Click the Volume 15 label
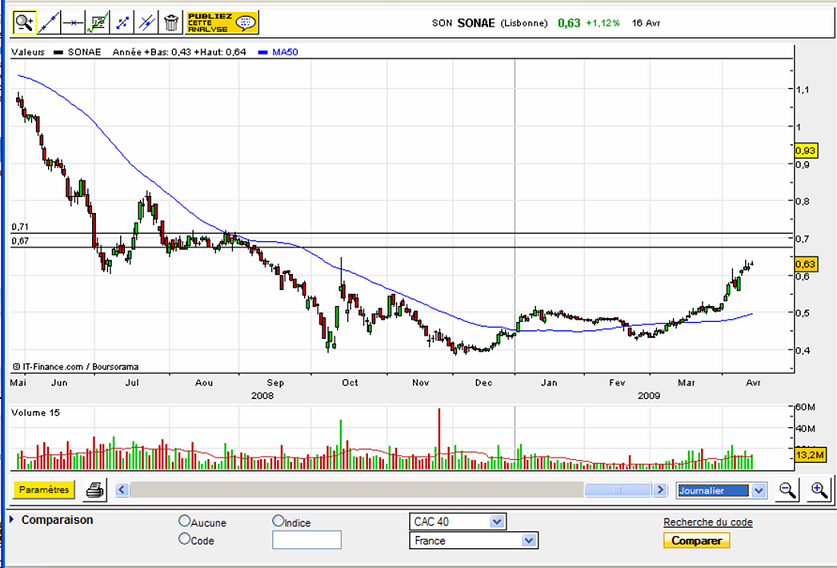The width and height of the screenshot is (837, 568). 36,413
